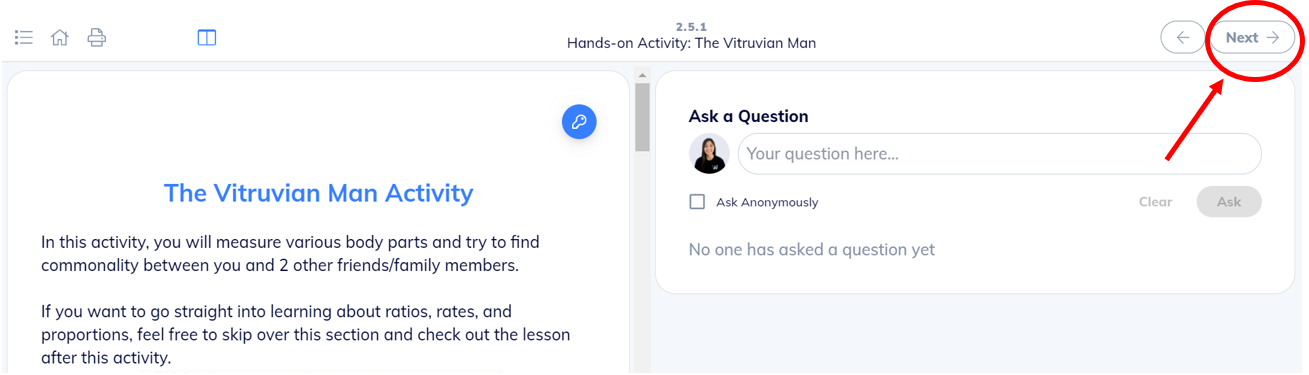Click the Ask Anonymously label text

(767, 202)
